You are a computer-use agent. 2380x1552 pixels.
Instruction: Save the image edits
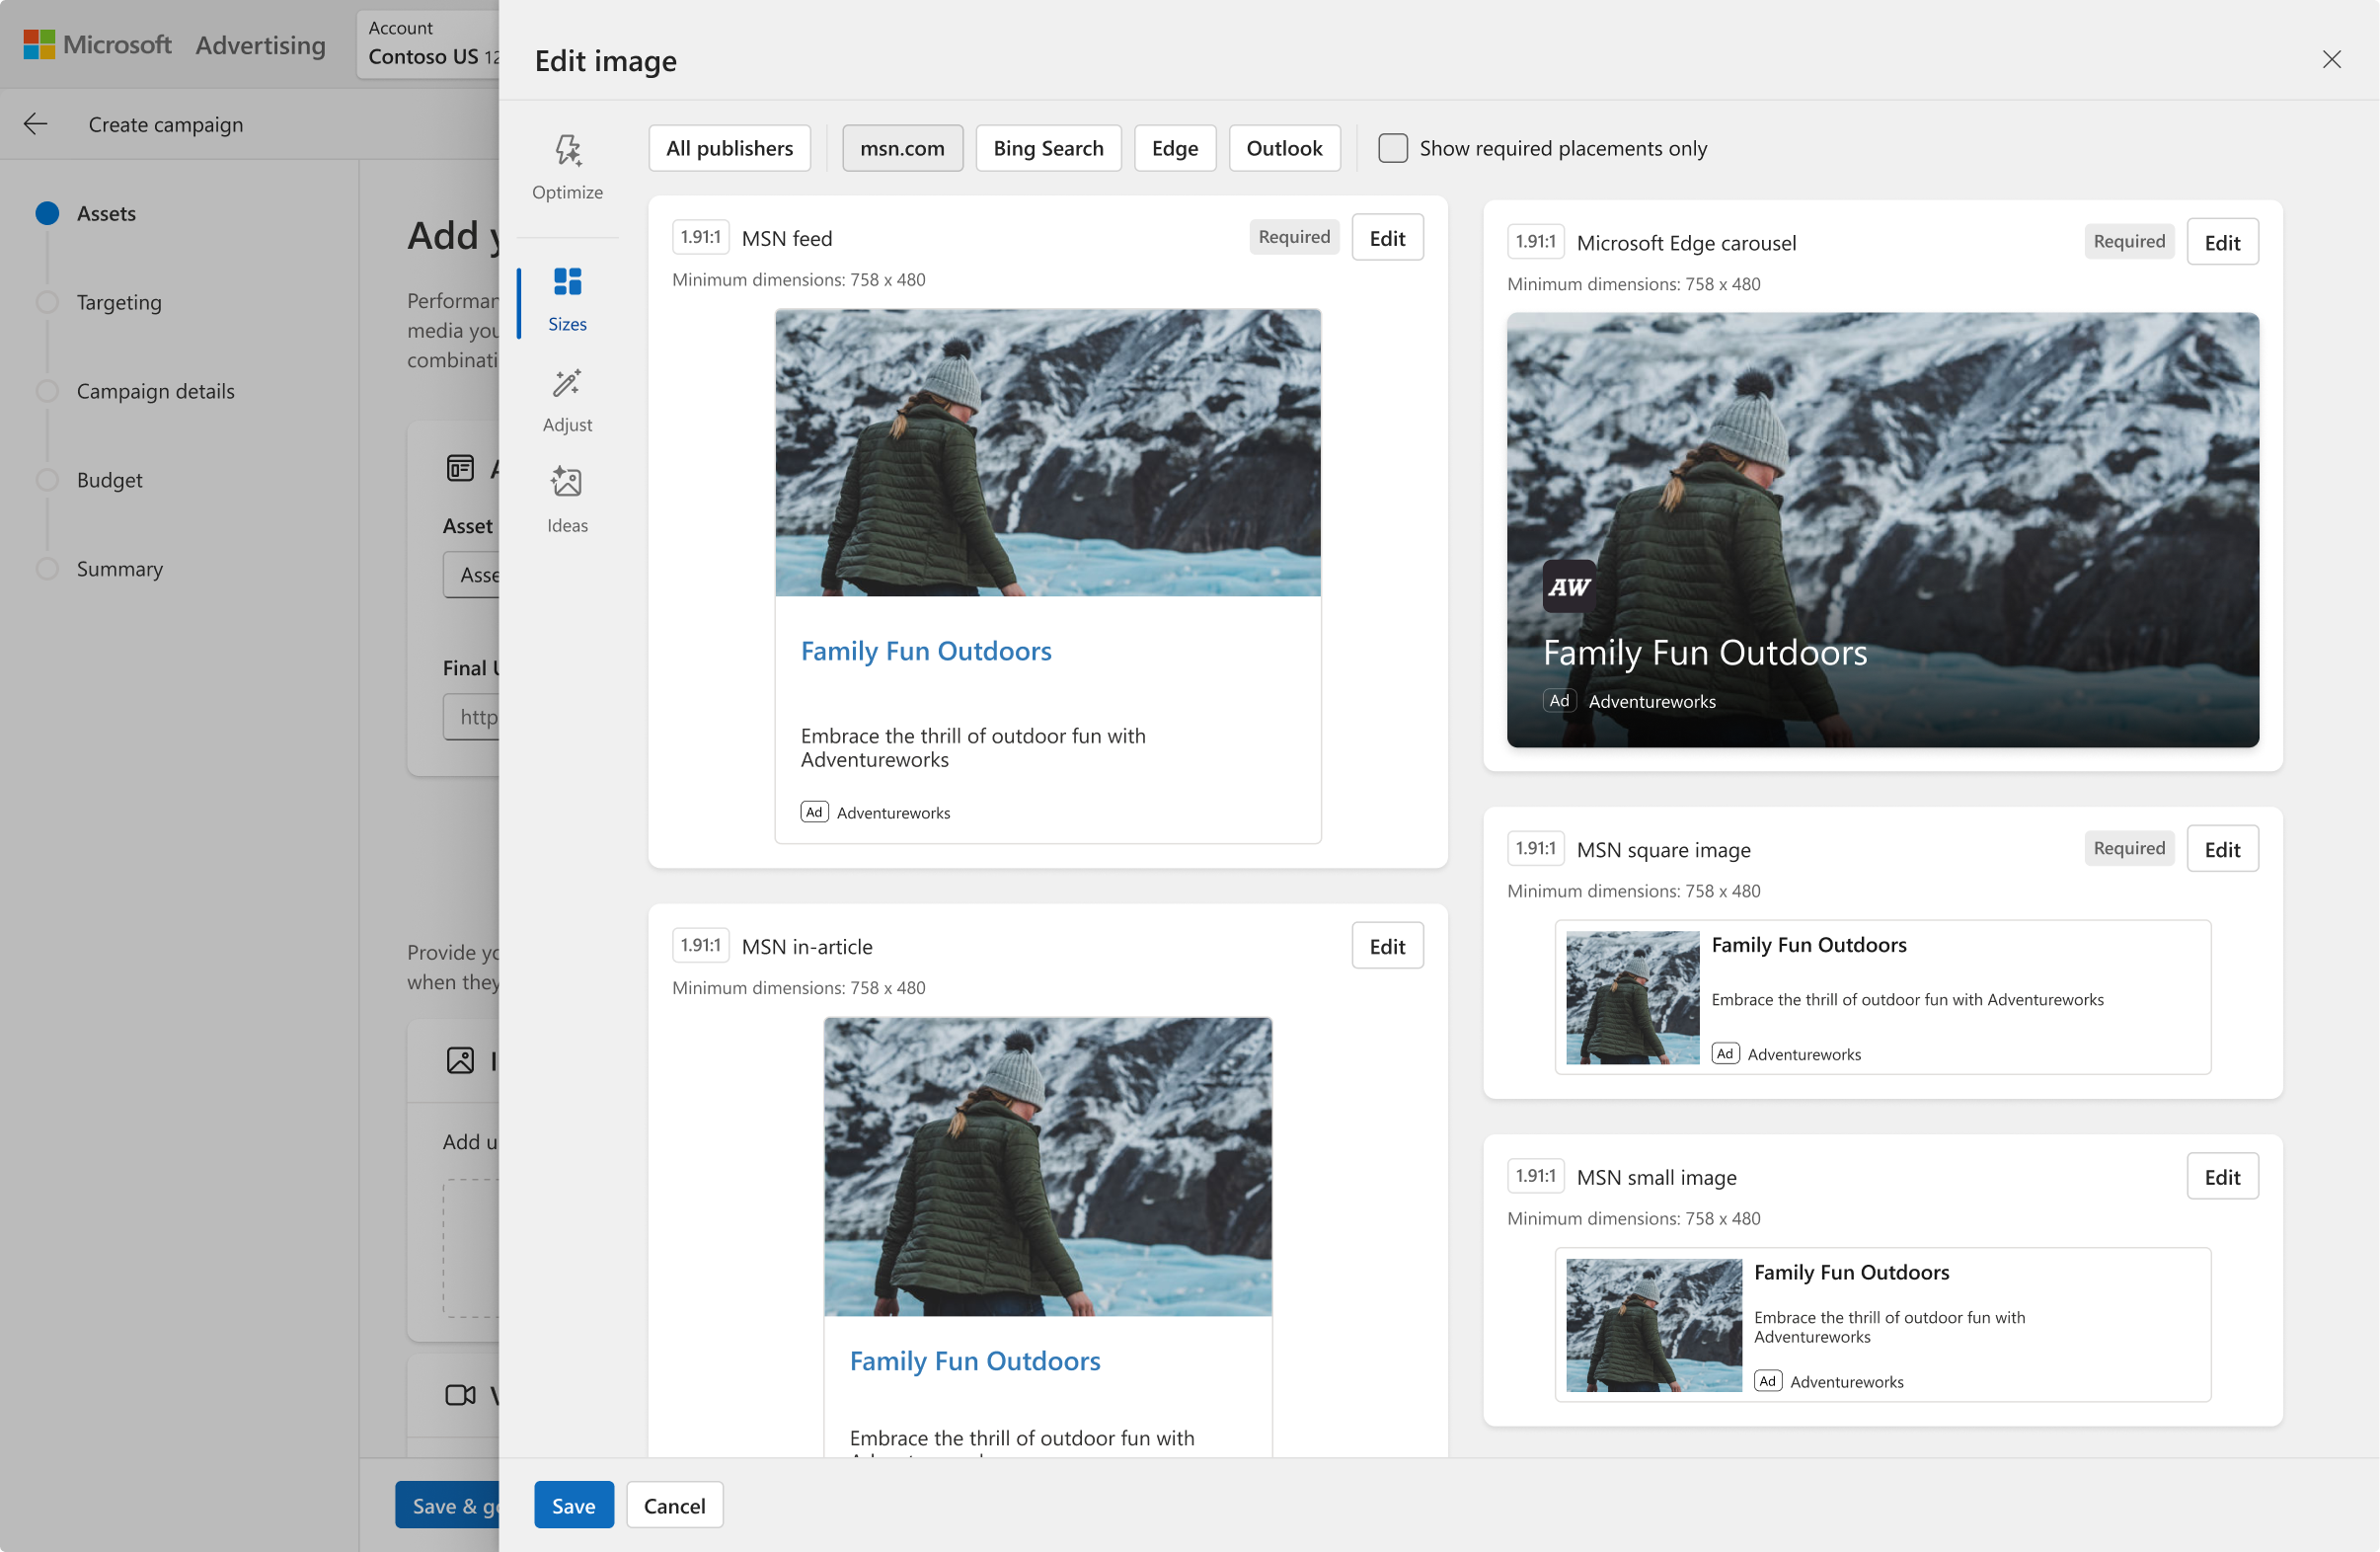pyautogui.click(x=573, y=1505)
